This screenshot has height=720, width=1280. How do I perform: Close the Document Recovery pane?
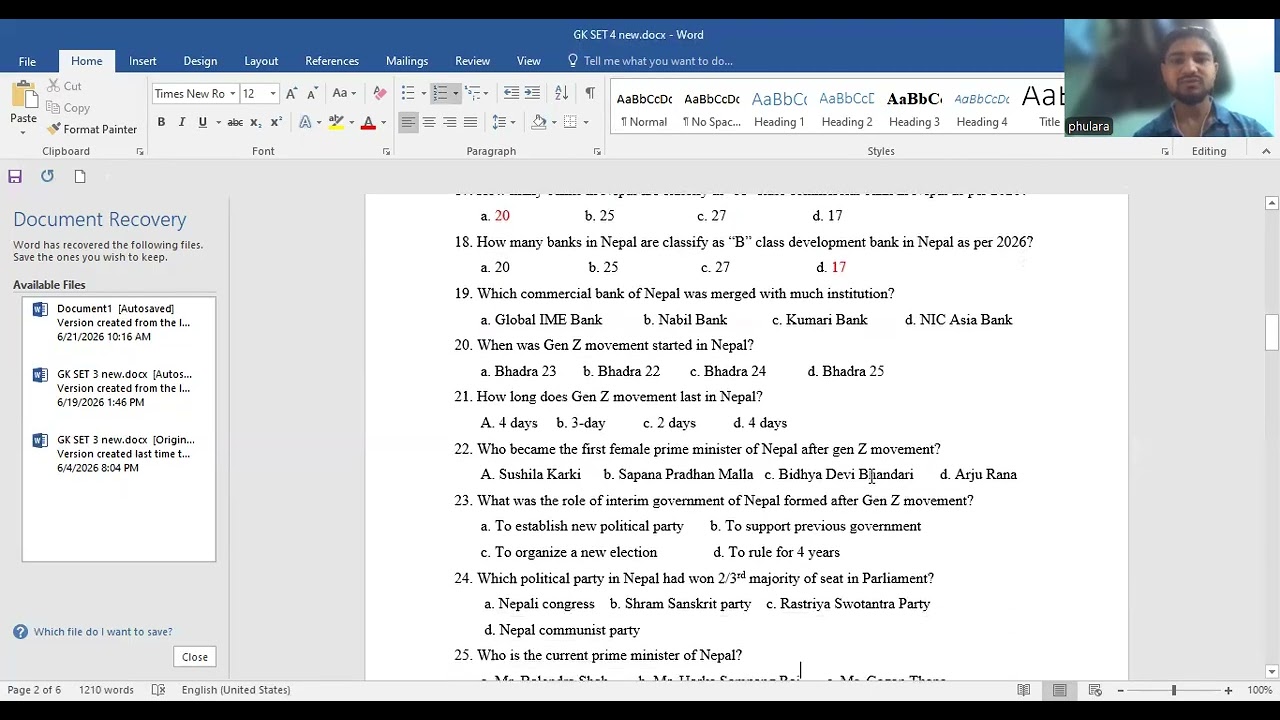pos(195,657)
